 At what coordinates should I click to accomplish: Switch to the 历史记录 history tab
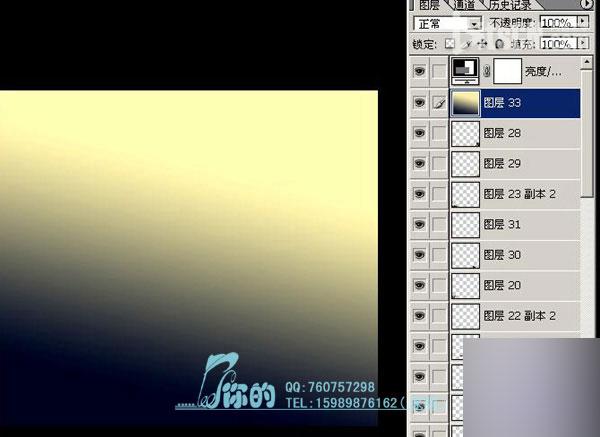[511, 5]
